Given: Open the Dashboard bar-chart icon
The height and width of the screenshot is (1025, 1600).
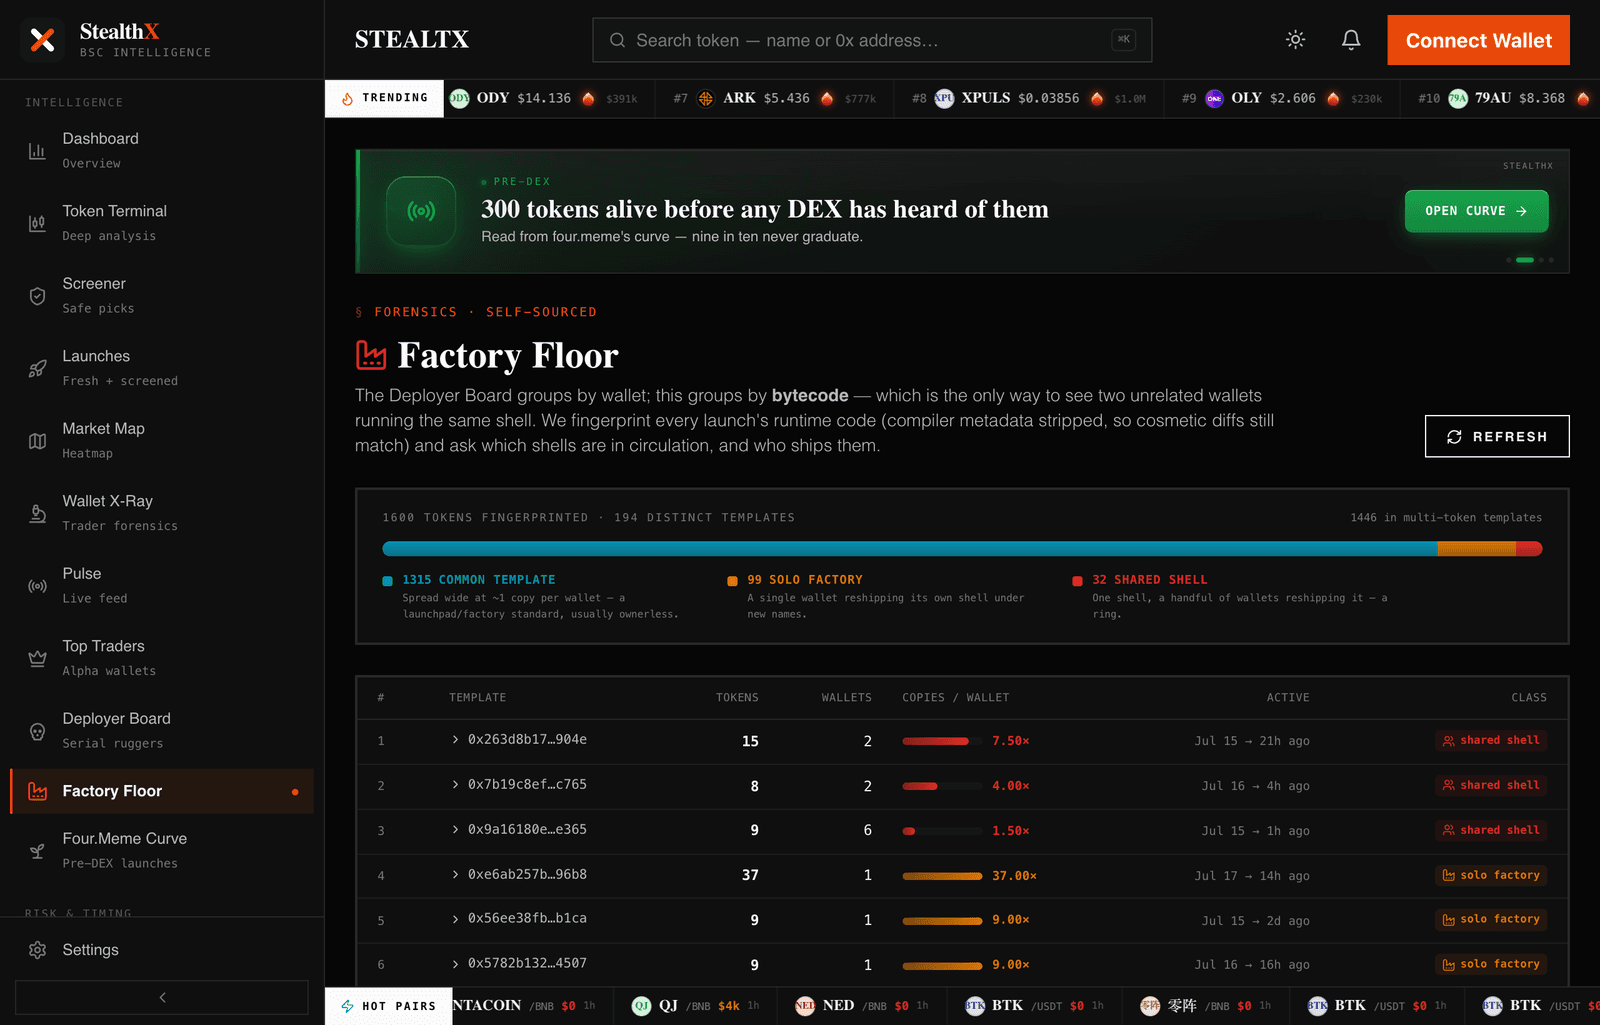Looking at the screenshot, I should (37, 151).
